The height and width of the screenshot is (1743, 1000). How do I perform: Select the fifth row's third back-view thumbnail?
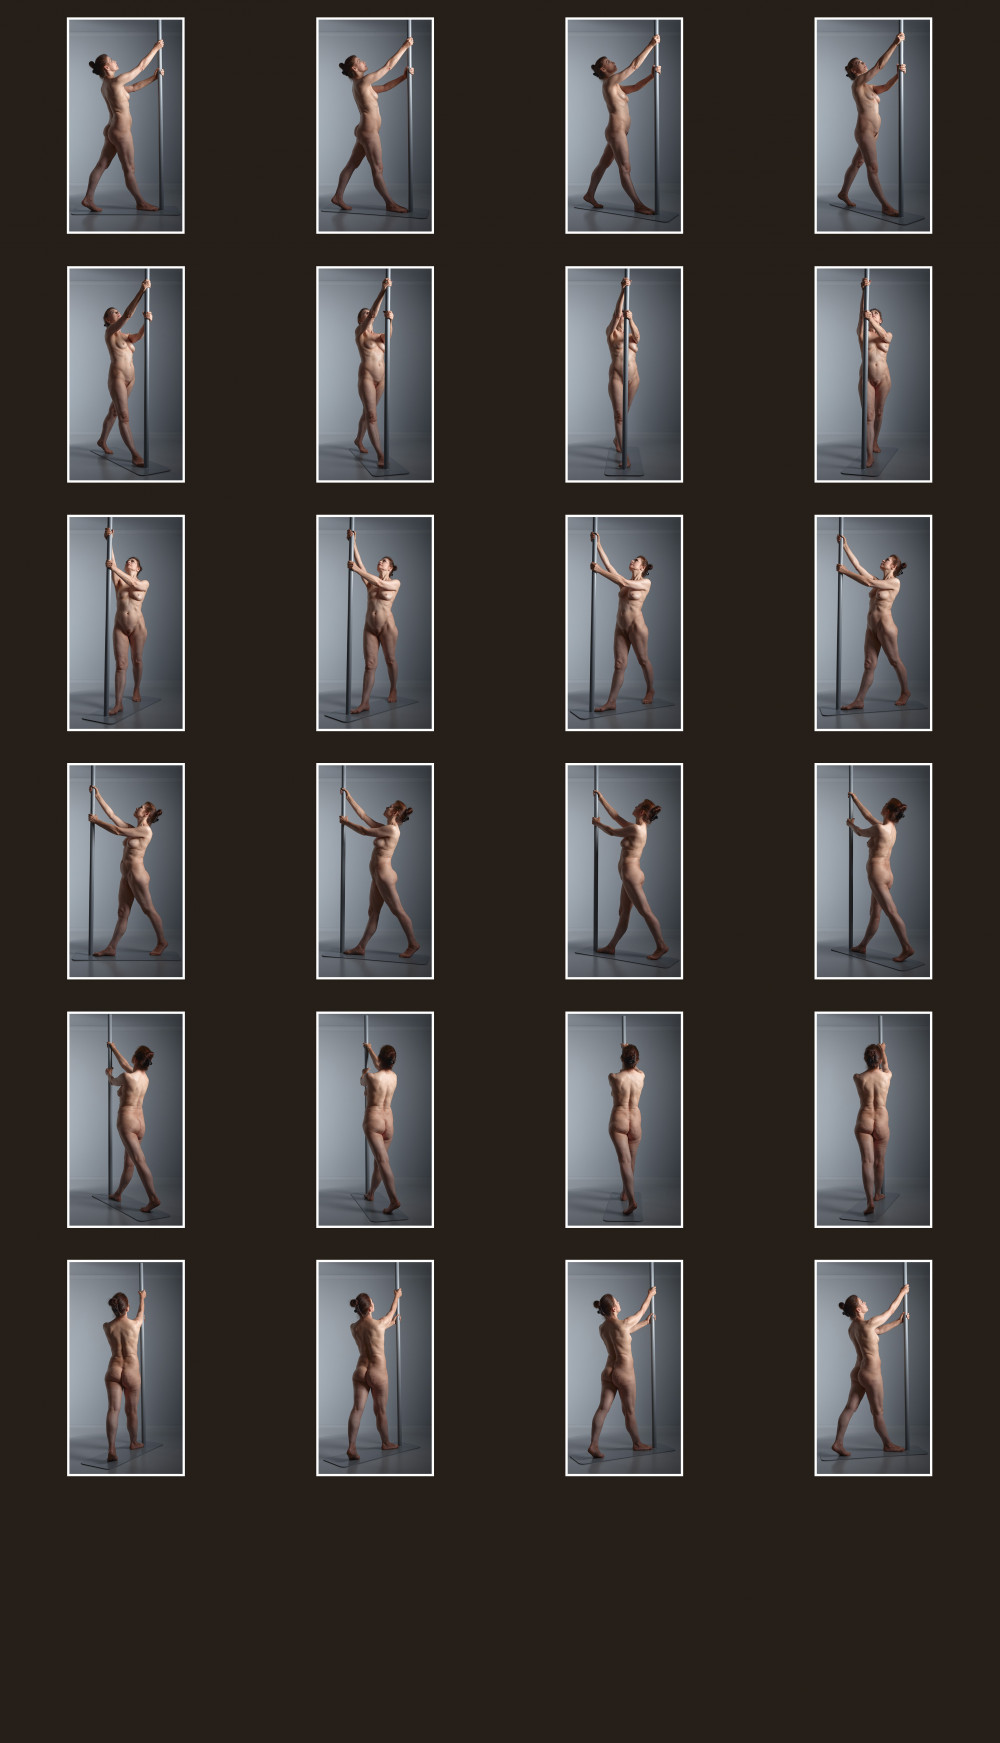pos(624,1120)
